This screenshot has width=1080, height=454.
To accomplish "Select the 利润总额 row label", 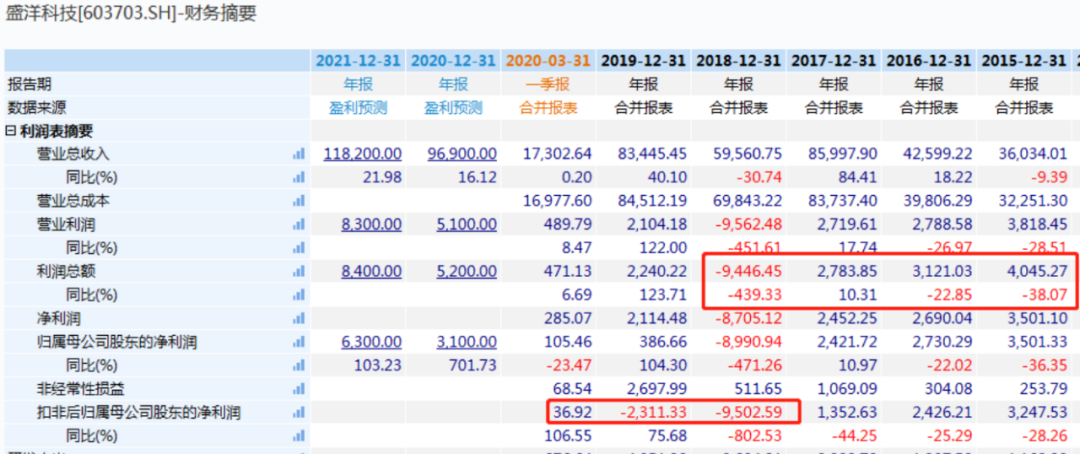I will point(65,272).
